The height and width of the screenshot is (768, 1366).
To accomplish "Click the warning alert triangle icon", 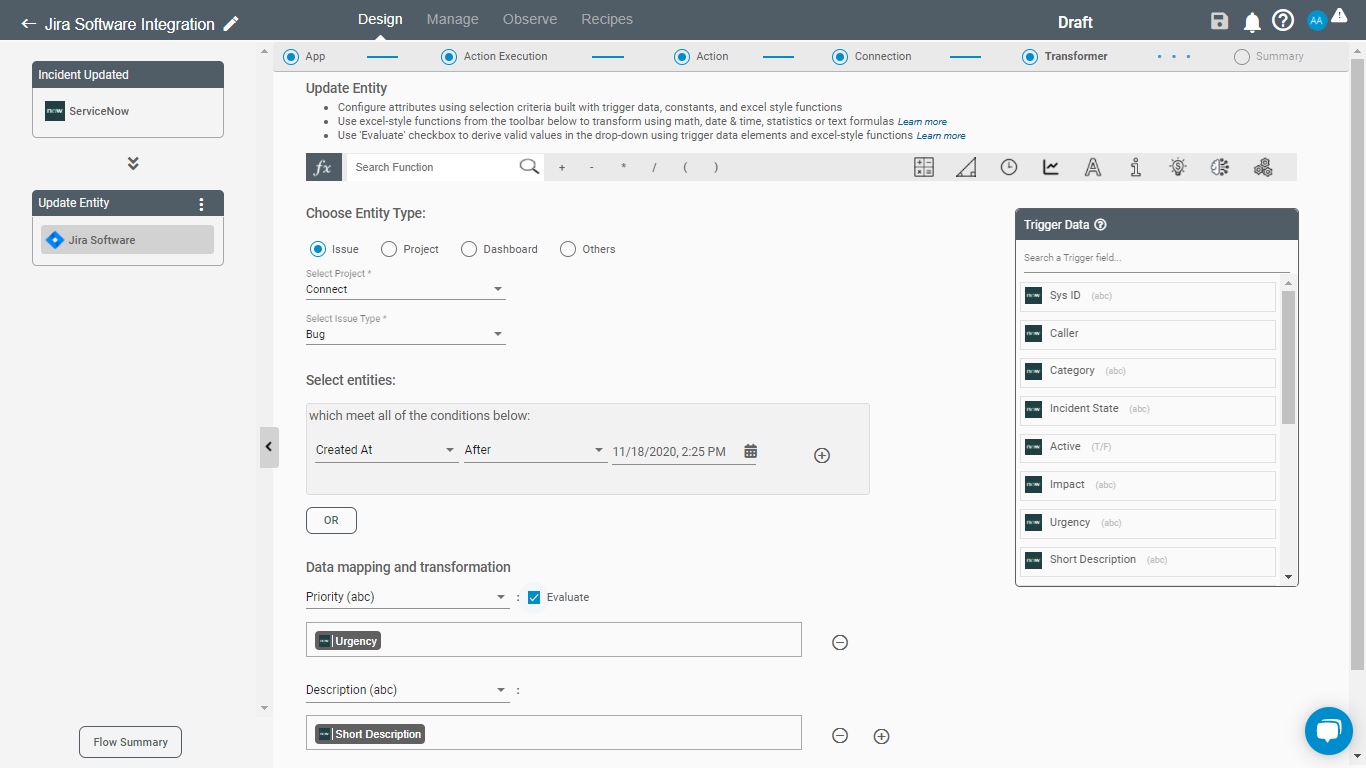I will (x=1339, y=15).
